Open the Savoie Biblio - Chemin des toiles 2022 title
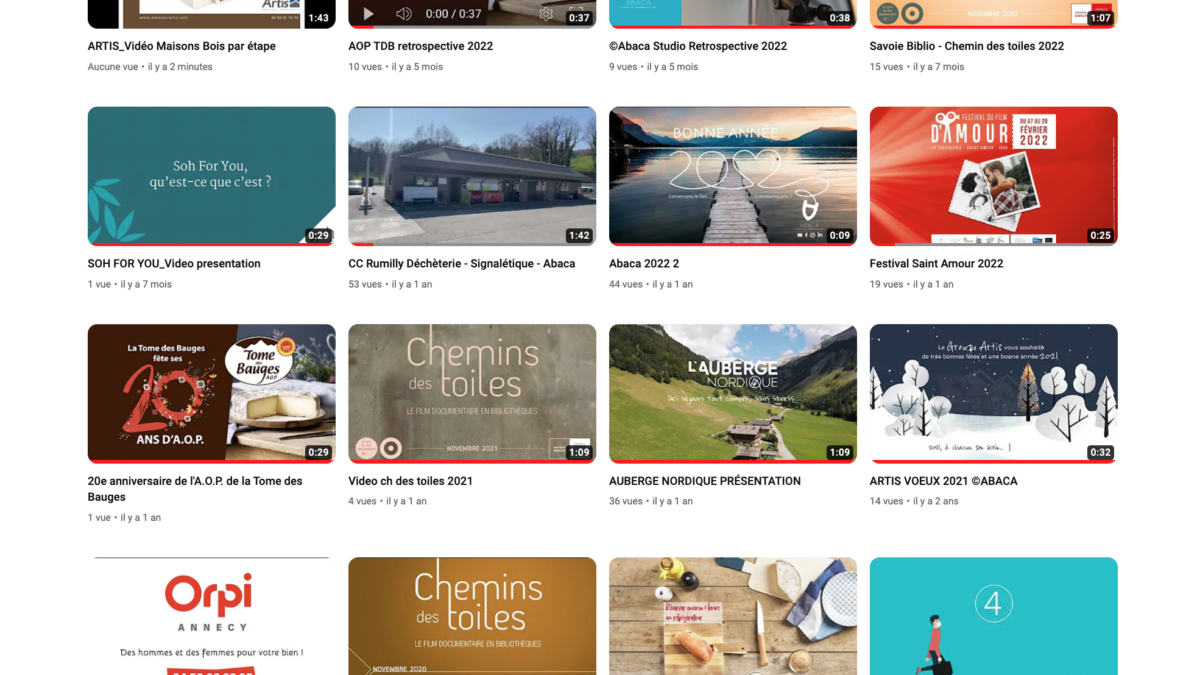The width and height of the screenshot is (1200, 675). (x=967, y=46)
